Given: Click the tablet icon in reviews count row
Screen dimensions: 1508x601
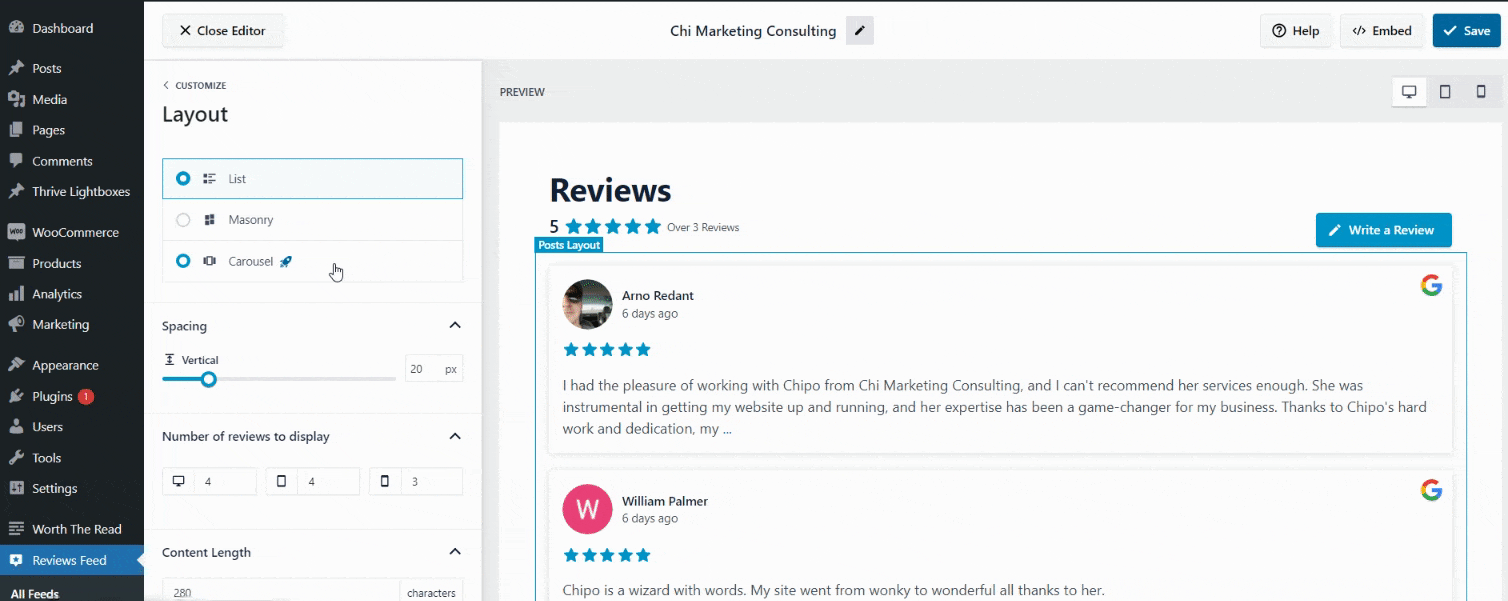Looking at the screenshot, I should pyautogui.click(x=281, y=481).
